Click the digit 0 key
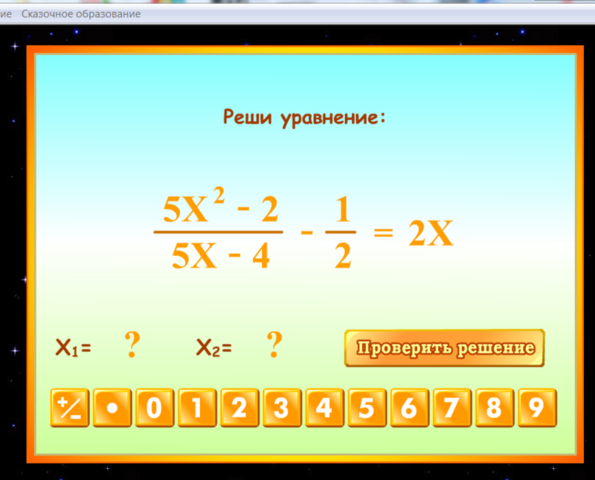This screenshot has height=480, width=595. (x=155, y=408)
